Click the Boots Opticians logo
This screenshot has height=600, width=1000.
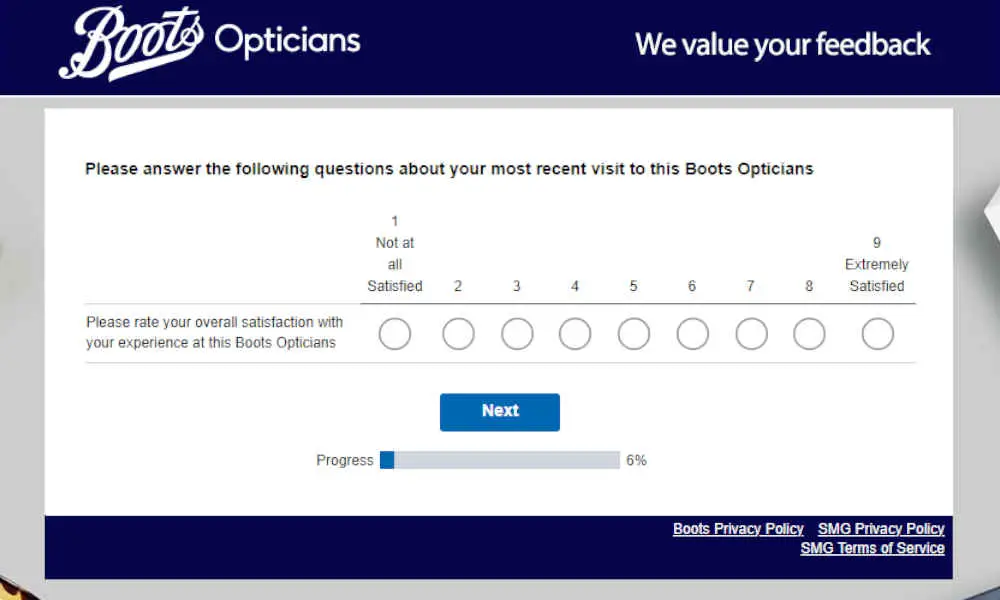pos(210,43)
